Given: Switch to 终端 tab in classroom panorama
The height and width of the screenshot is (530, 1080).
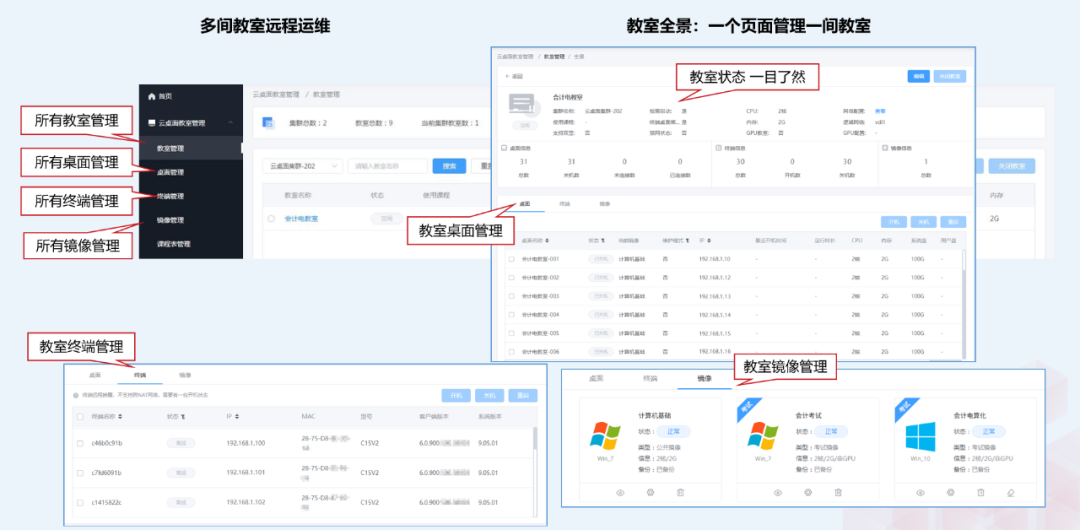Looking at the screenshot, I should click(565, 205).
